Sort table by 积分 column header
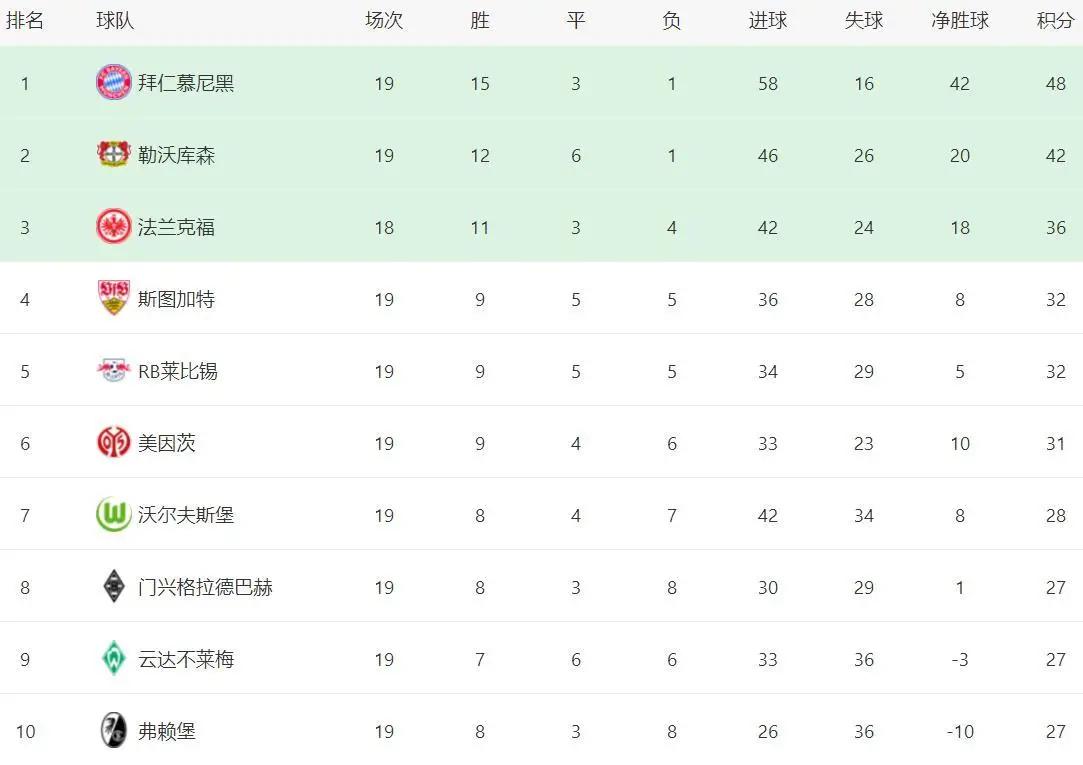This screenshot has height=765, width=1083. click(1055, 21)
